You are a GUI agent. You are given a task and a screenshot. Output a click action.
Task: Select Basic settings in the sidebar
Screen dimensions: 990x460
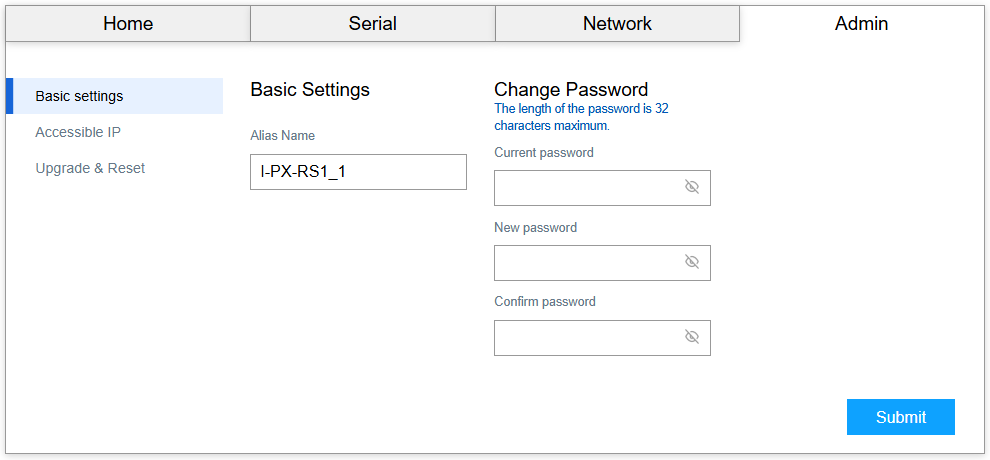tap(80, 96)
